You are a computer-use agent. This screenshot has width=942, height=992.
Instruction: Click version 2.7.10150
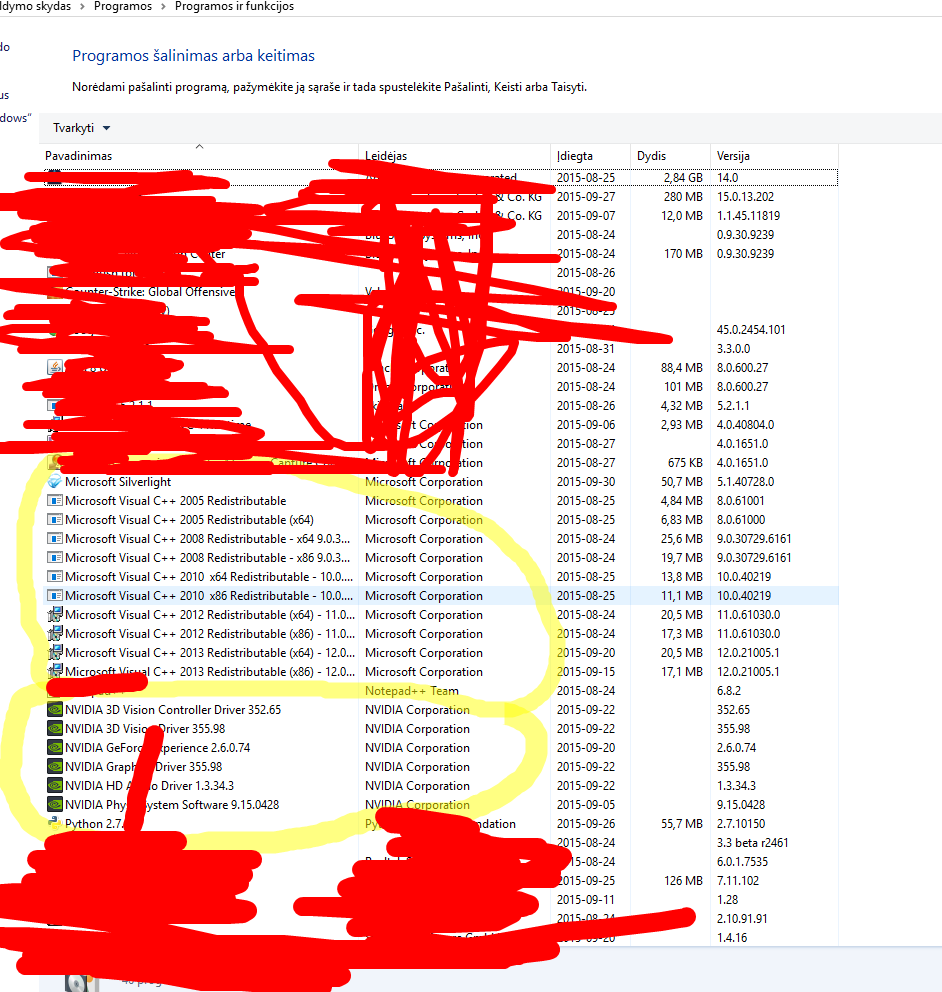click(741, 824)
